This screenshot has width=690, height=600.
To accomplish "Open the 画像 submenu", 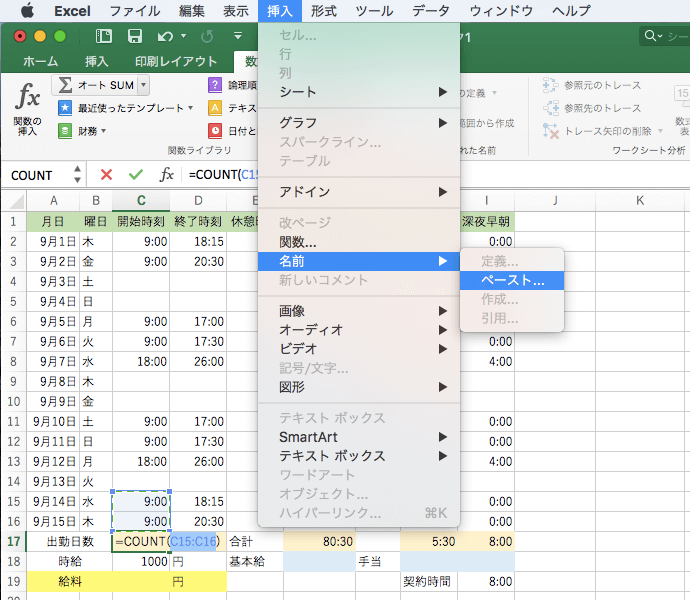I will click(x=359, y=311).
